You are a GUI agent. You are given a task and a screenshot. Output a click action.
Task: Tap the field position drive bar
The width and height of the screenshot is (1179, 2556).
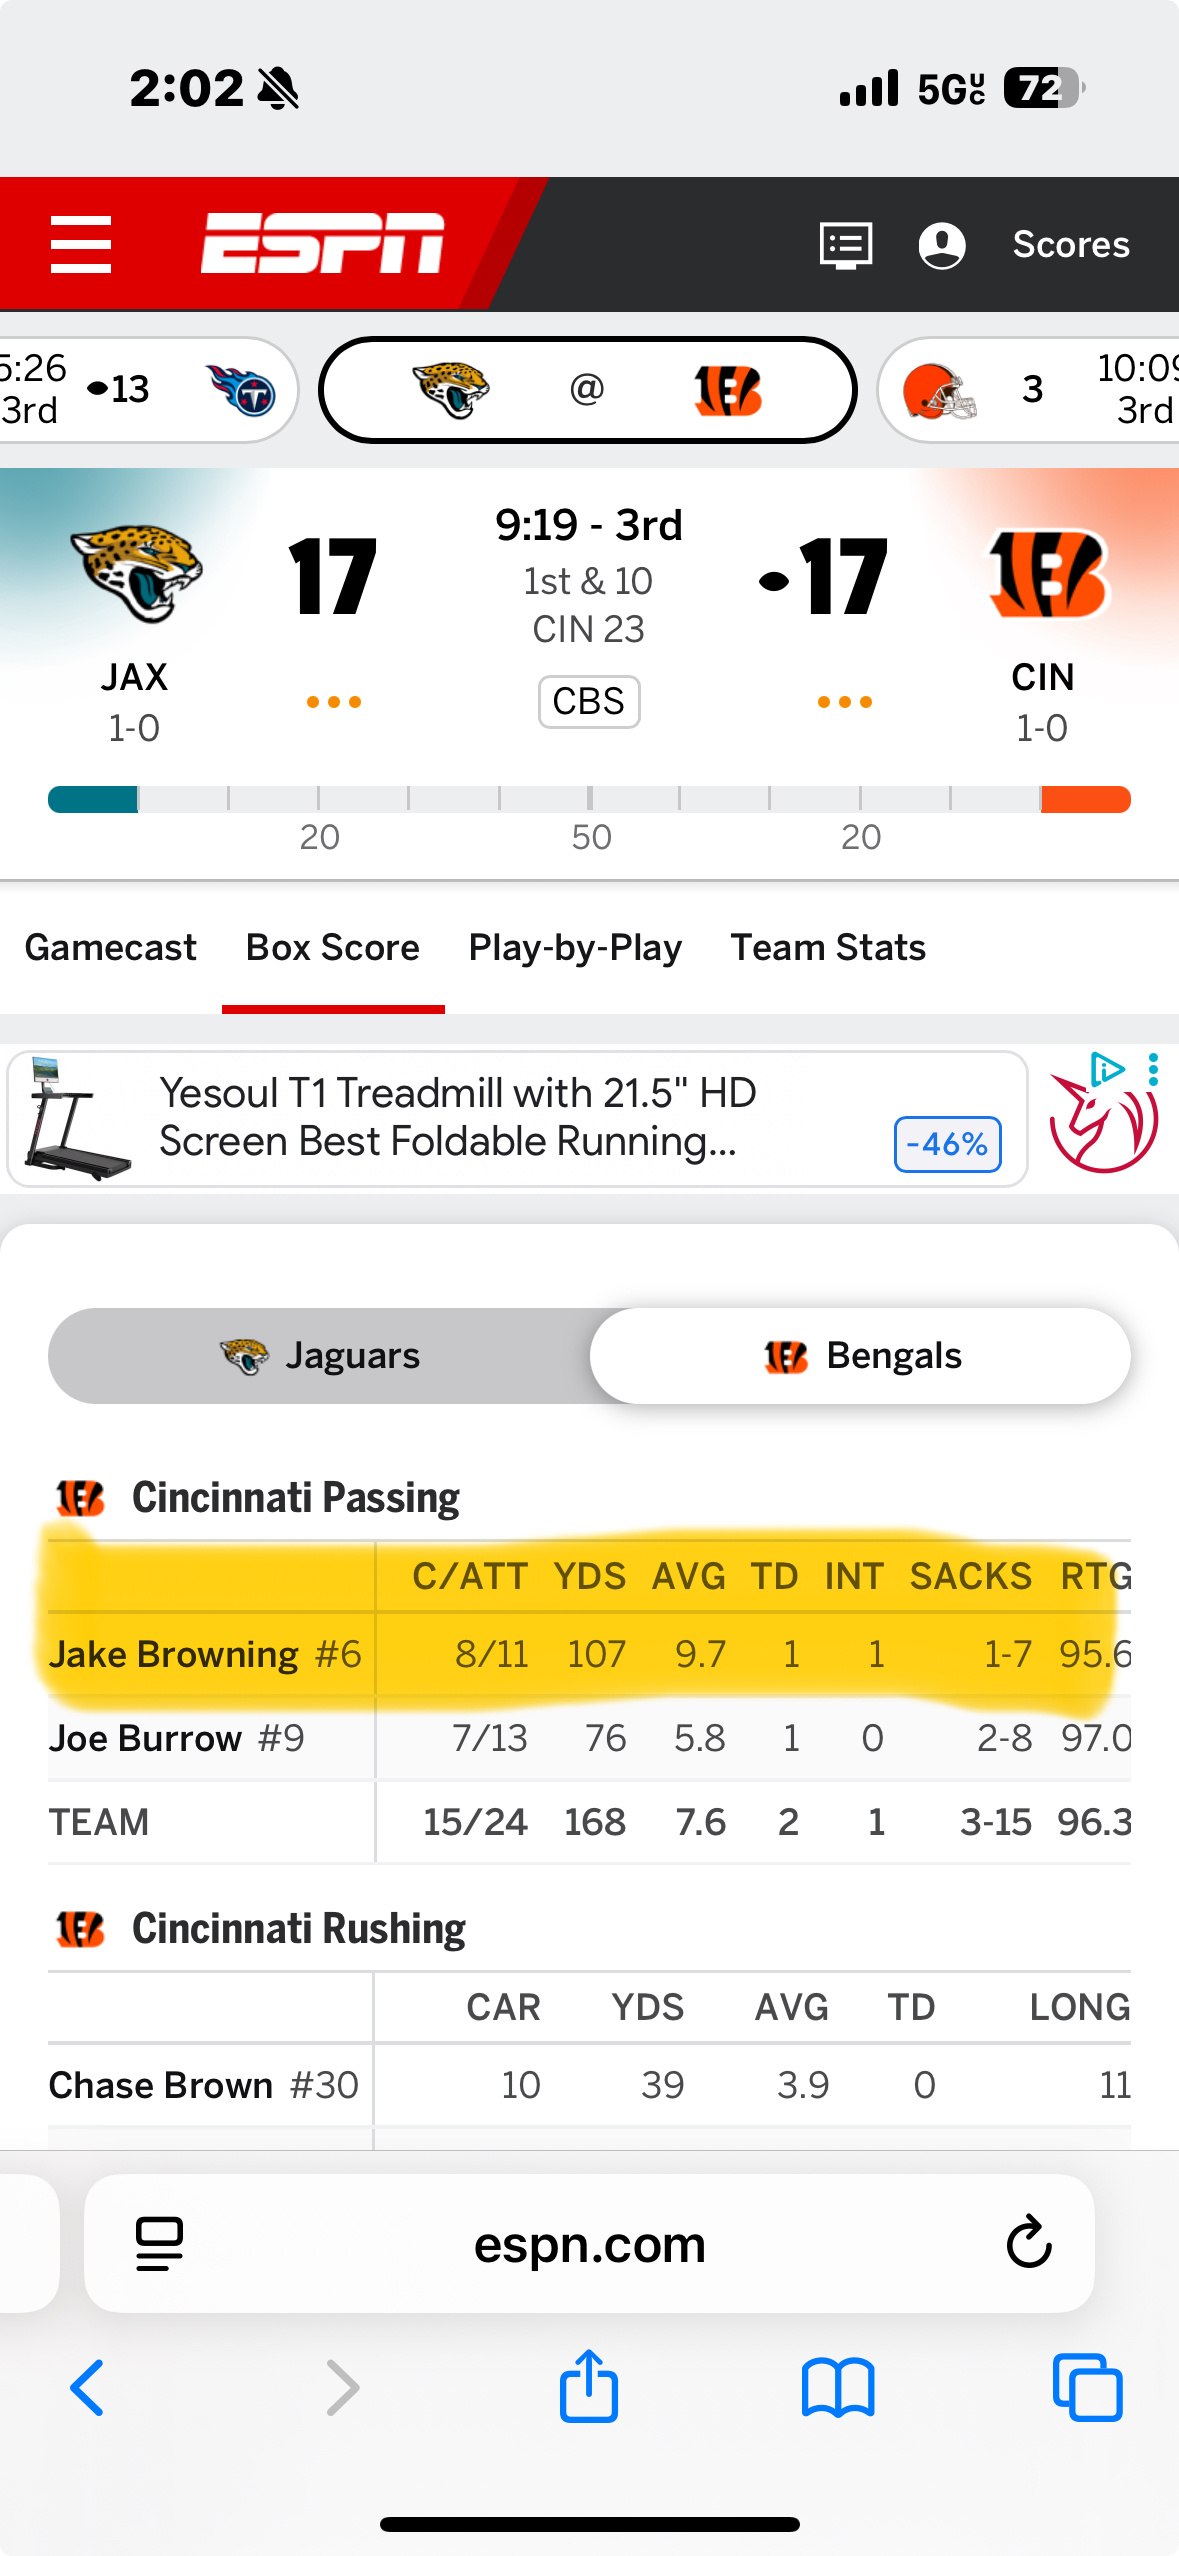(589, 799)
